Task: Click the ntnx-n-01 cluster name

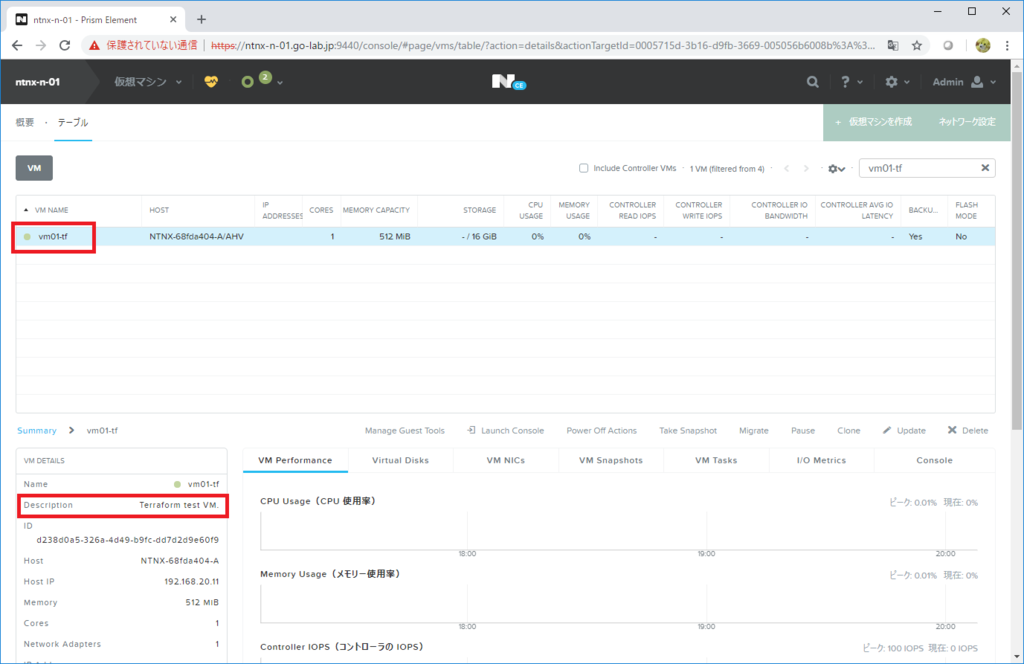Action: pyautogui.click(x=38, y=82)
